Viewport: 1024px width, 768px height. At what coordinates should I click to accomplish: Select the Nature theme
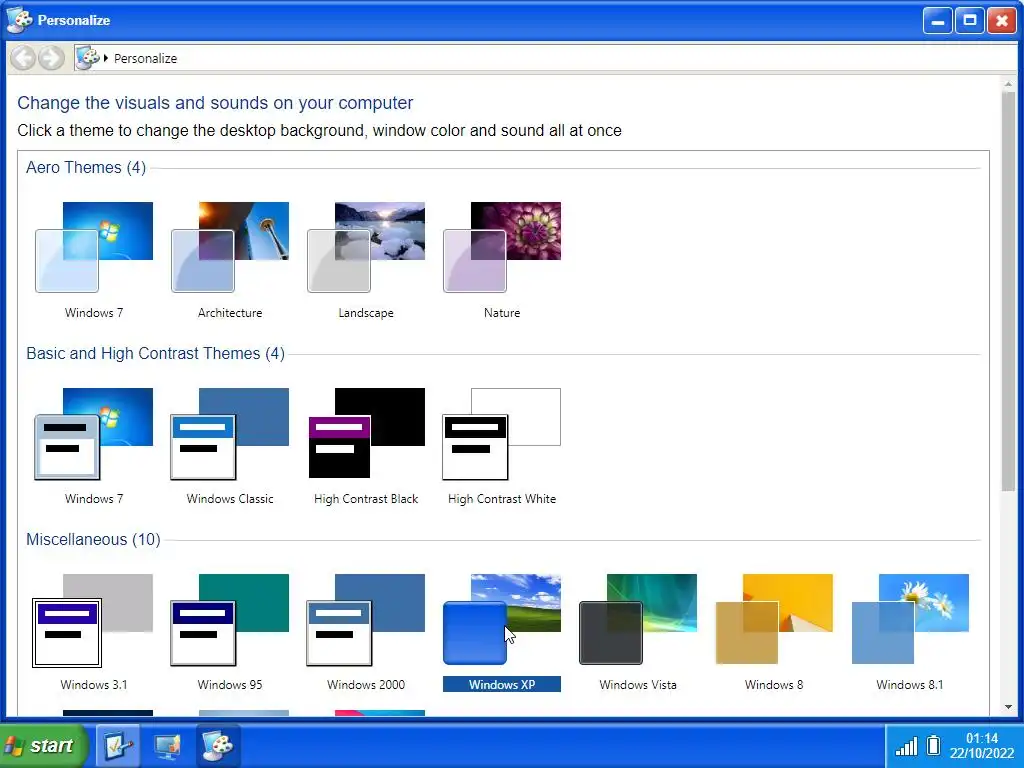502,260
